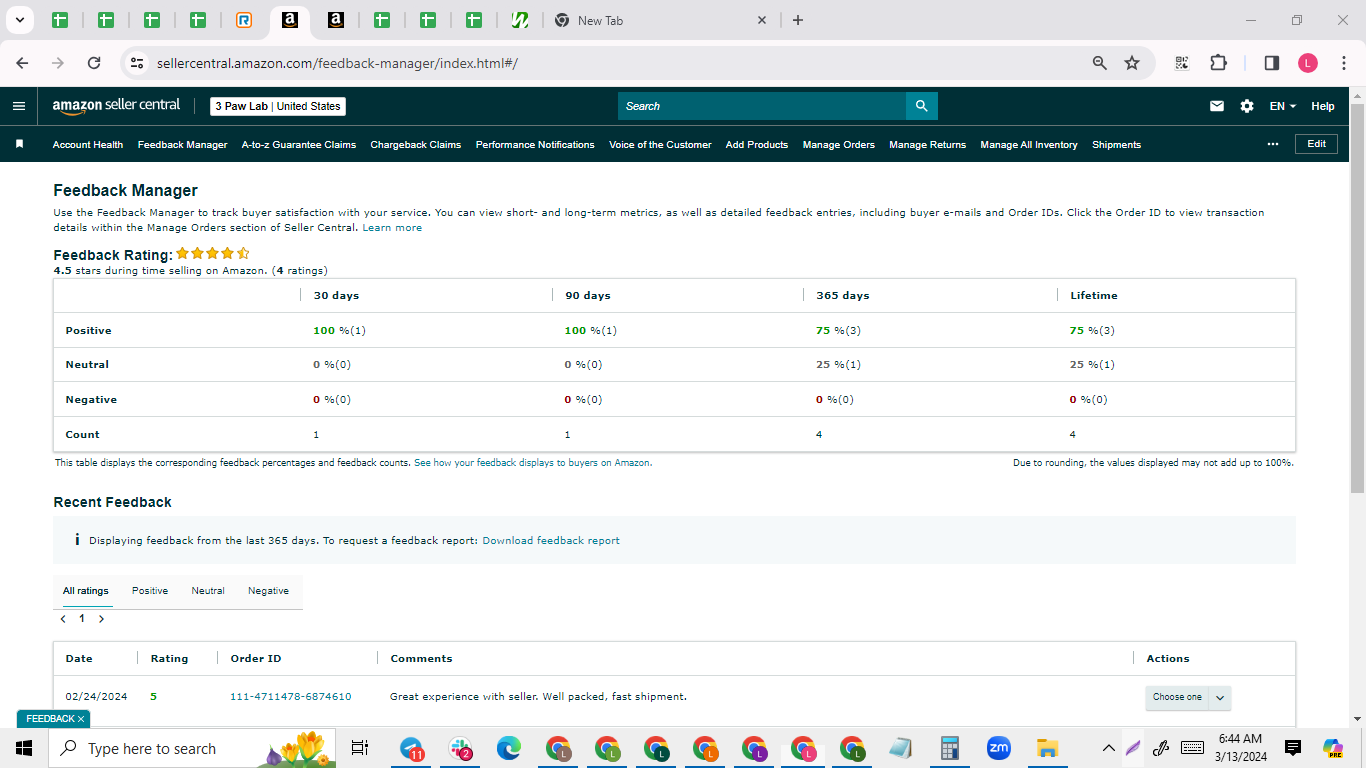The image size is (1366, 768).
Task: Open A-to-z Guarantee Claims
Action: click(299, 144)
